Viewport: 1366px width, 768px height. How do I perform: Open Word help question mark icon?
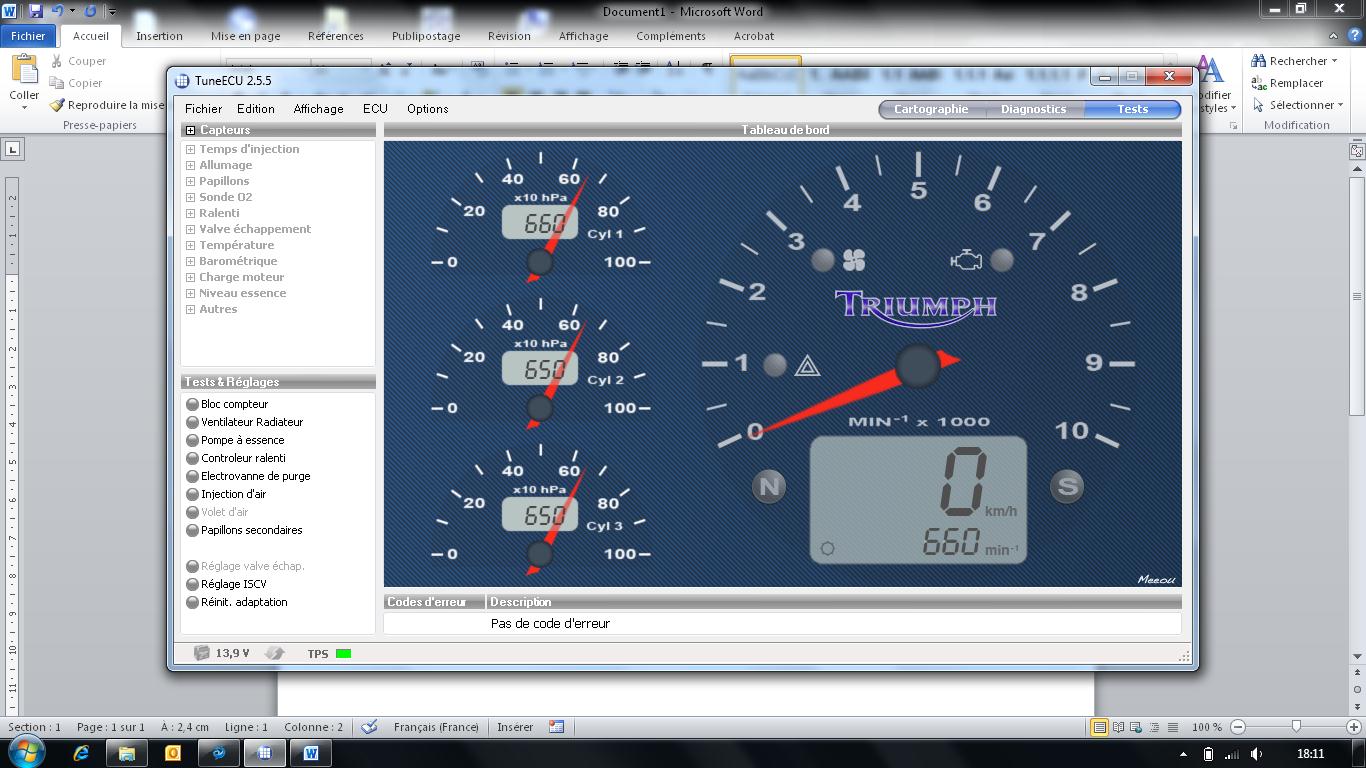point(1355,36)
